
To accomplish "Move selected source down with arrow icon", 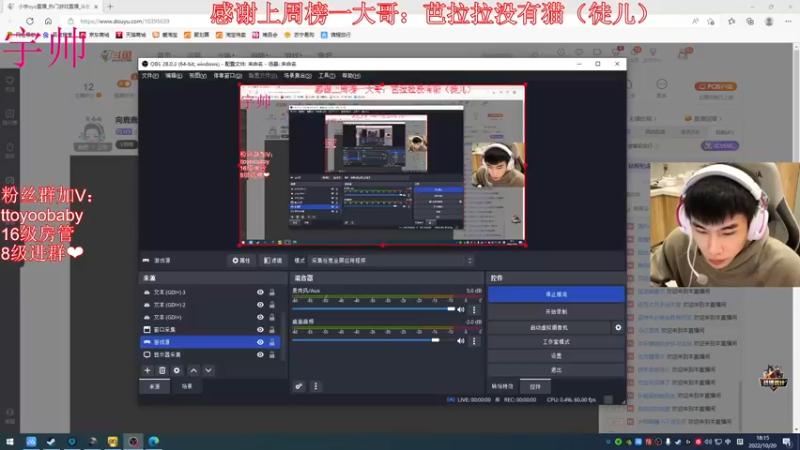I will 208,370.
